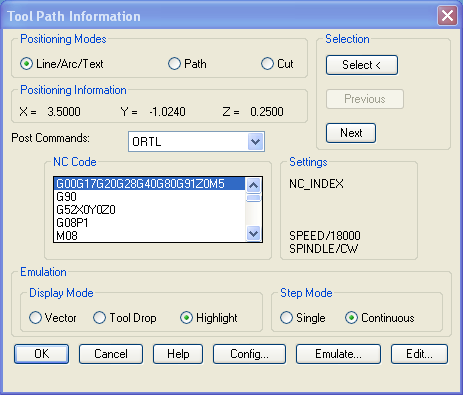The height and width of the screenshot is (395, 463).
Task: Open Help for tool path information
Action: coord(178,354)
